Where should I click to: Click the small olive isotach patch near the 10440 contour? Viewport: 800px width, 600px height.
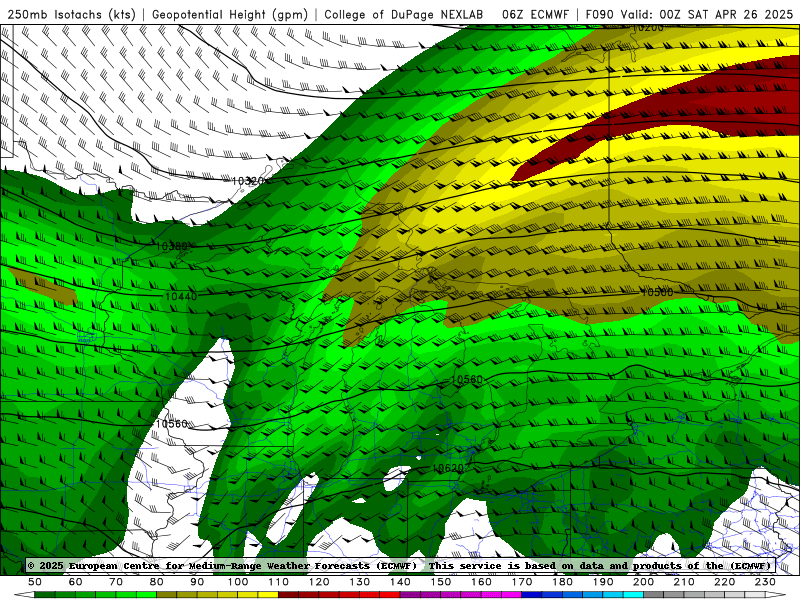[x=43, y=286]
